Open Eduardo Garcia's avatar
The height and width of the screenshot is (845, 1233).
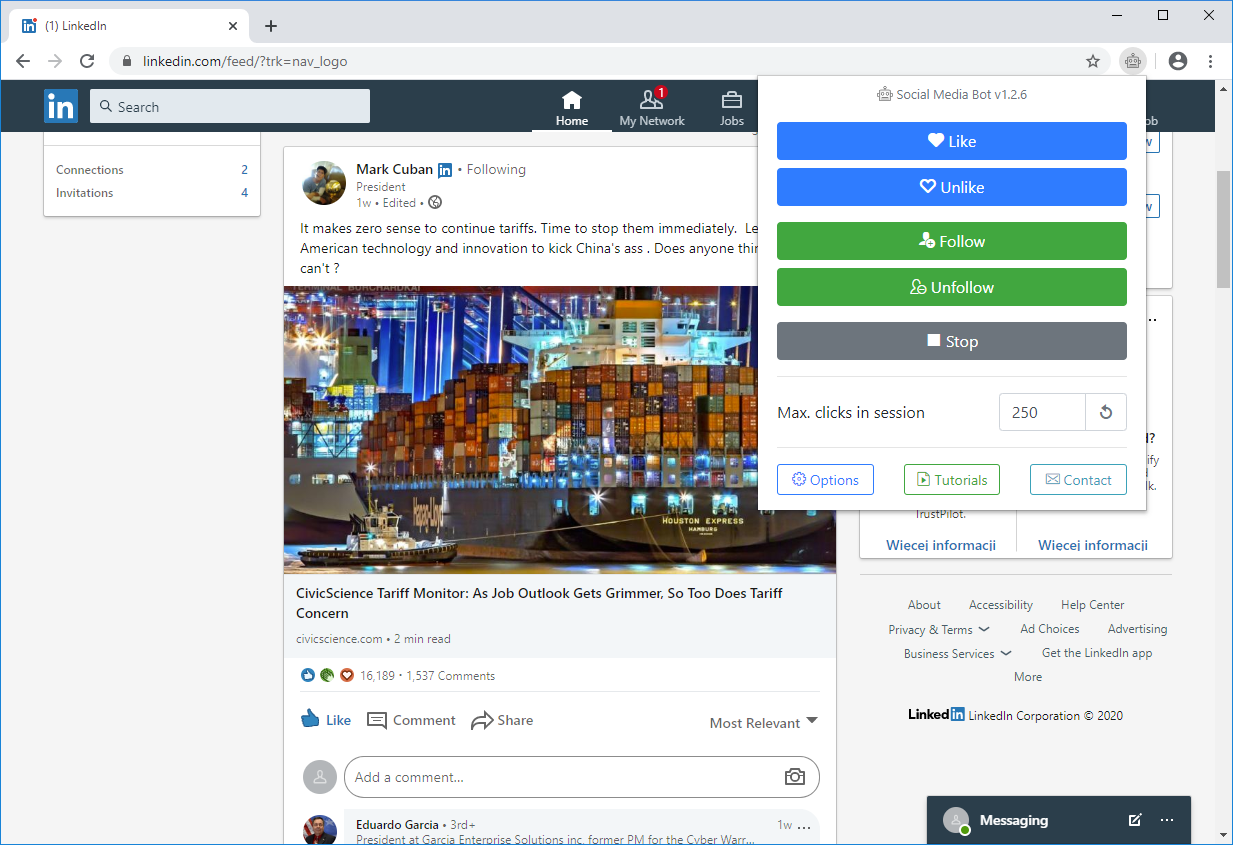320,830
